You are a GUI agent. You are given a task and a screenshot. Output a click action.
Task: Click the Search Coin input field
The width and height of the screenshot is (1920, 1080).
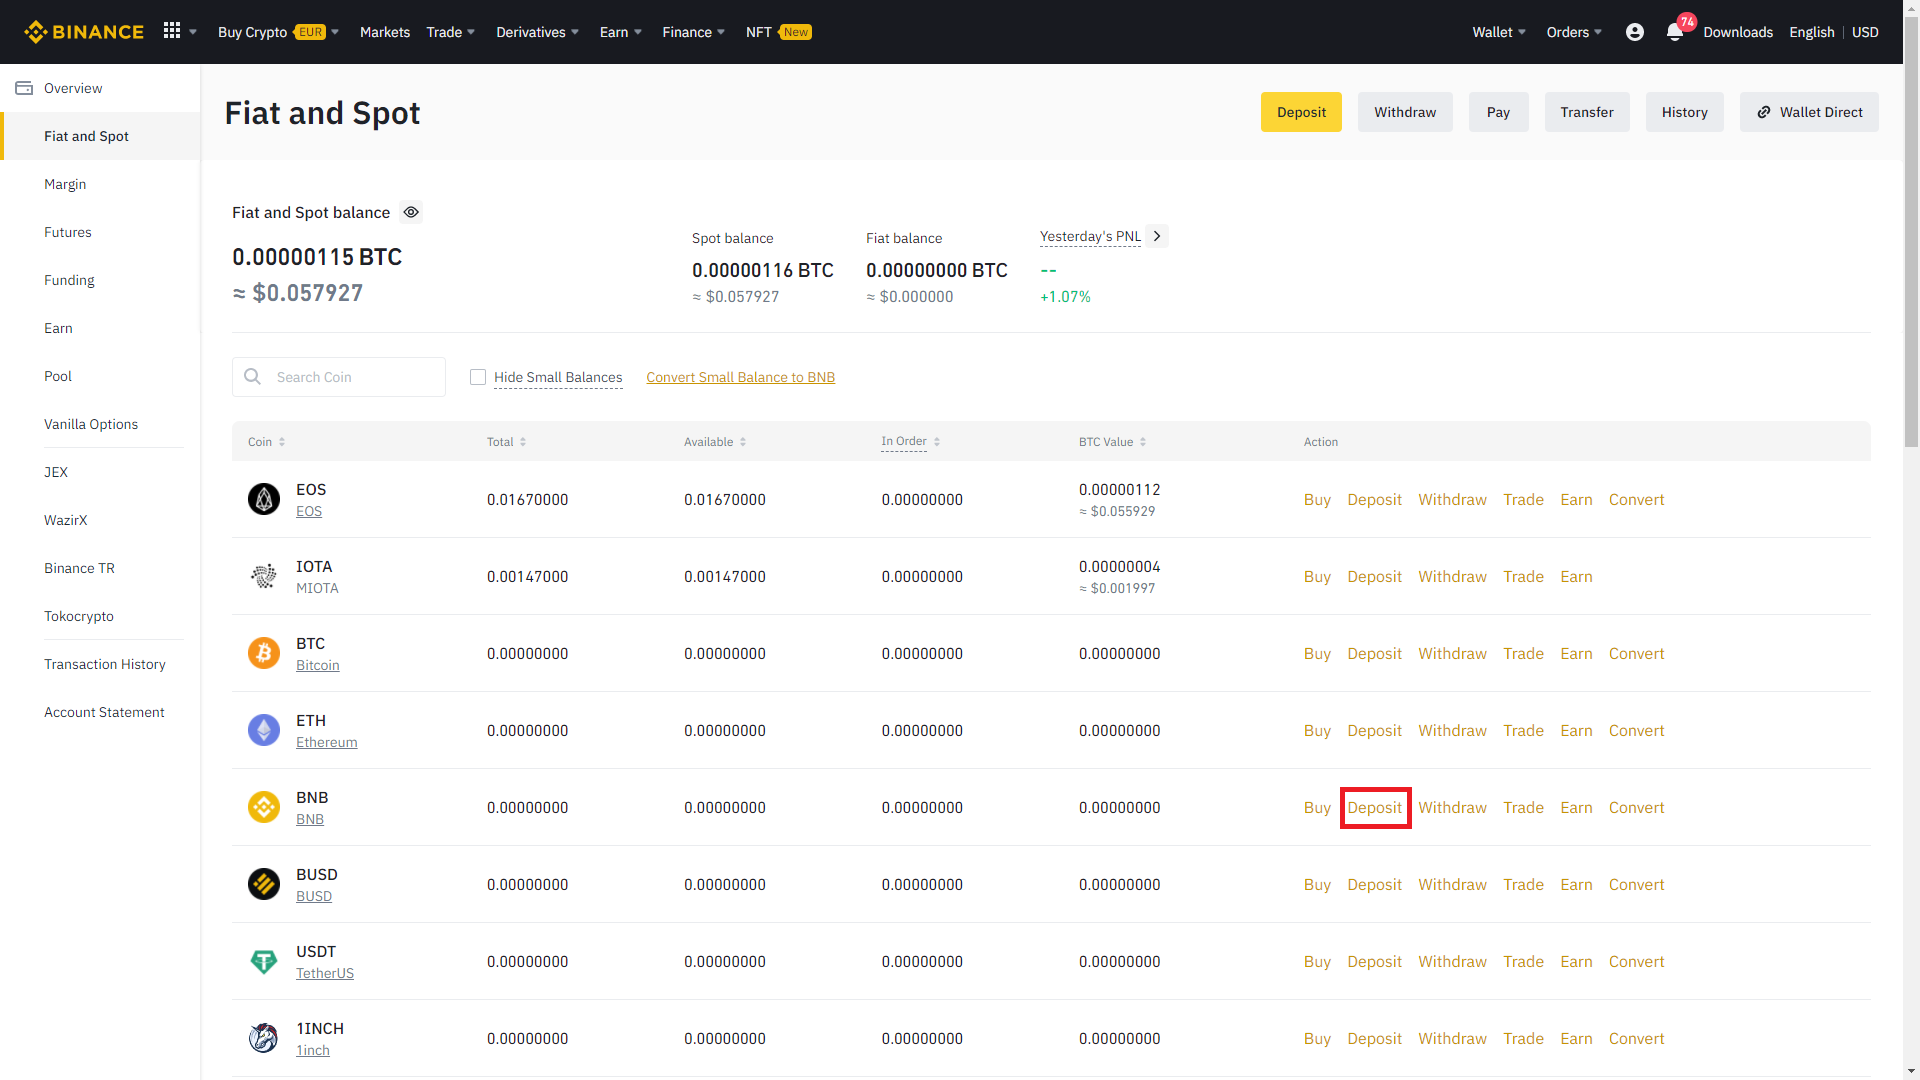coord(352,377)
